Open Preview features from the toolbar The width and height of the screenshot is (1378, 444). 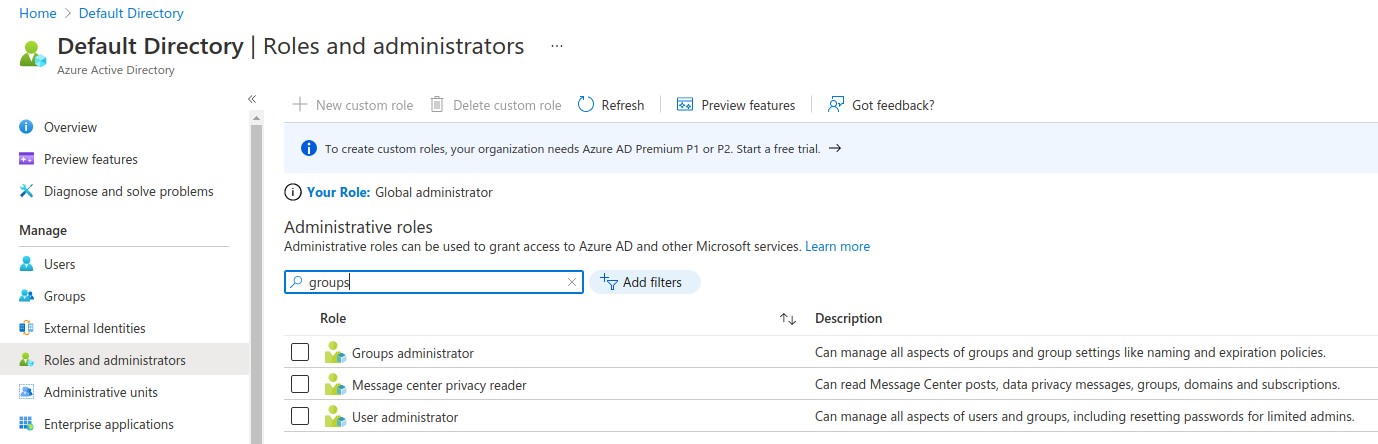(736, 105)
